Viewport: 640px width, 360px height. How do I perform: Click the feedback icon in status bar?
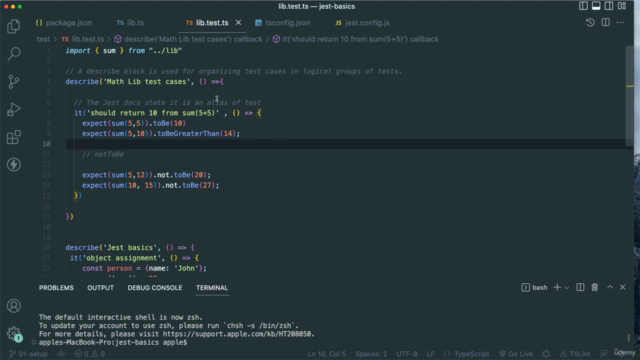[x=604, y=354]
